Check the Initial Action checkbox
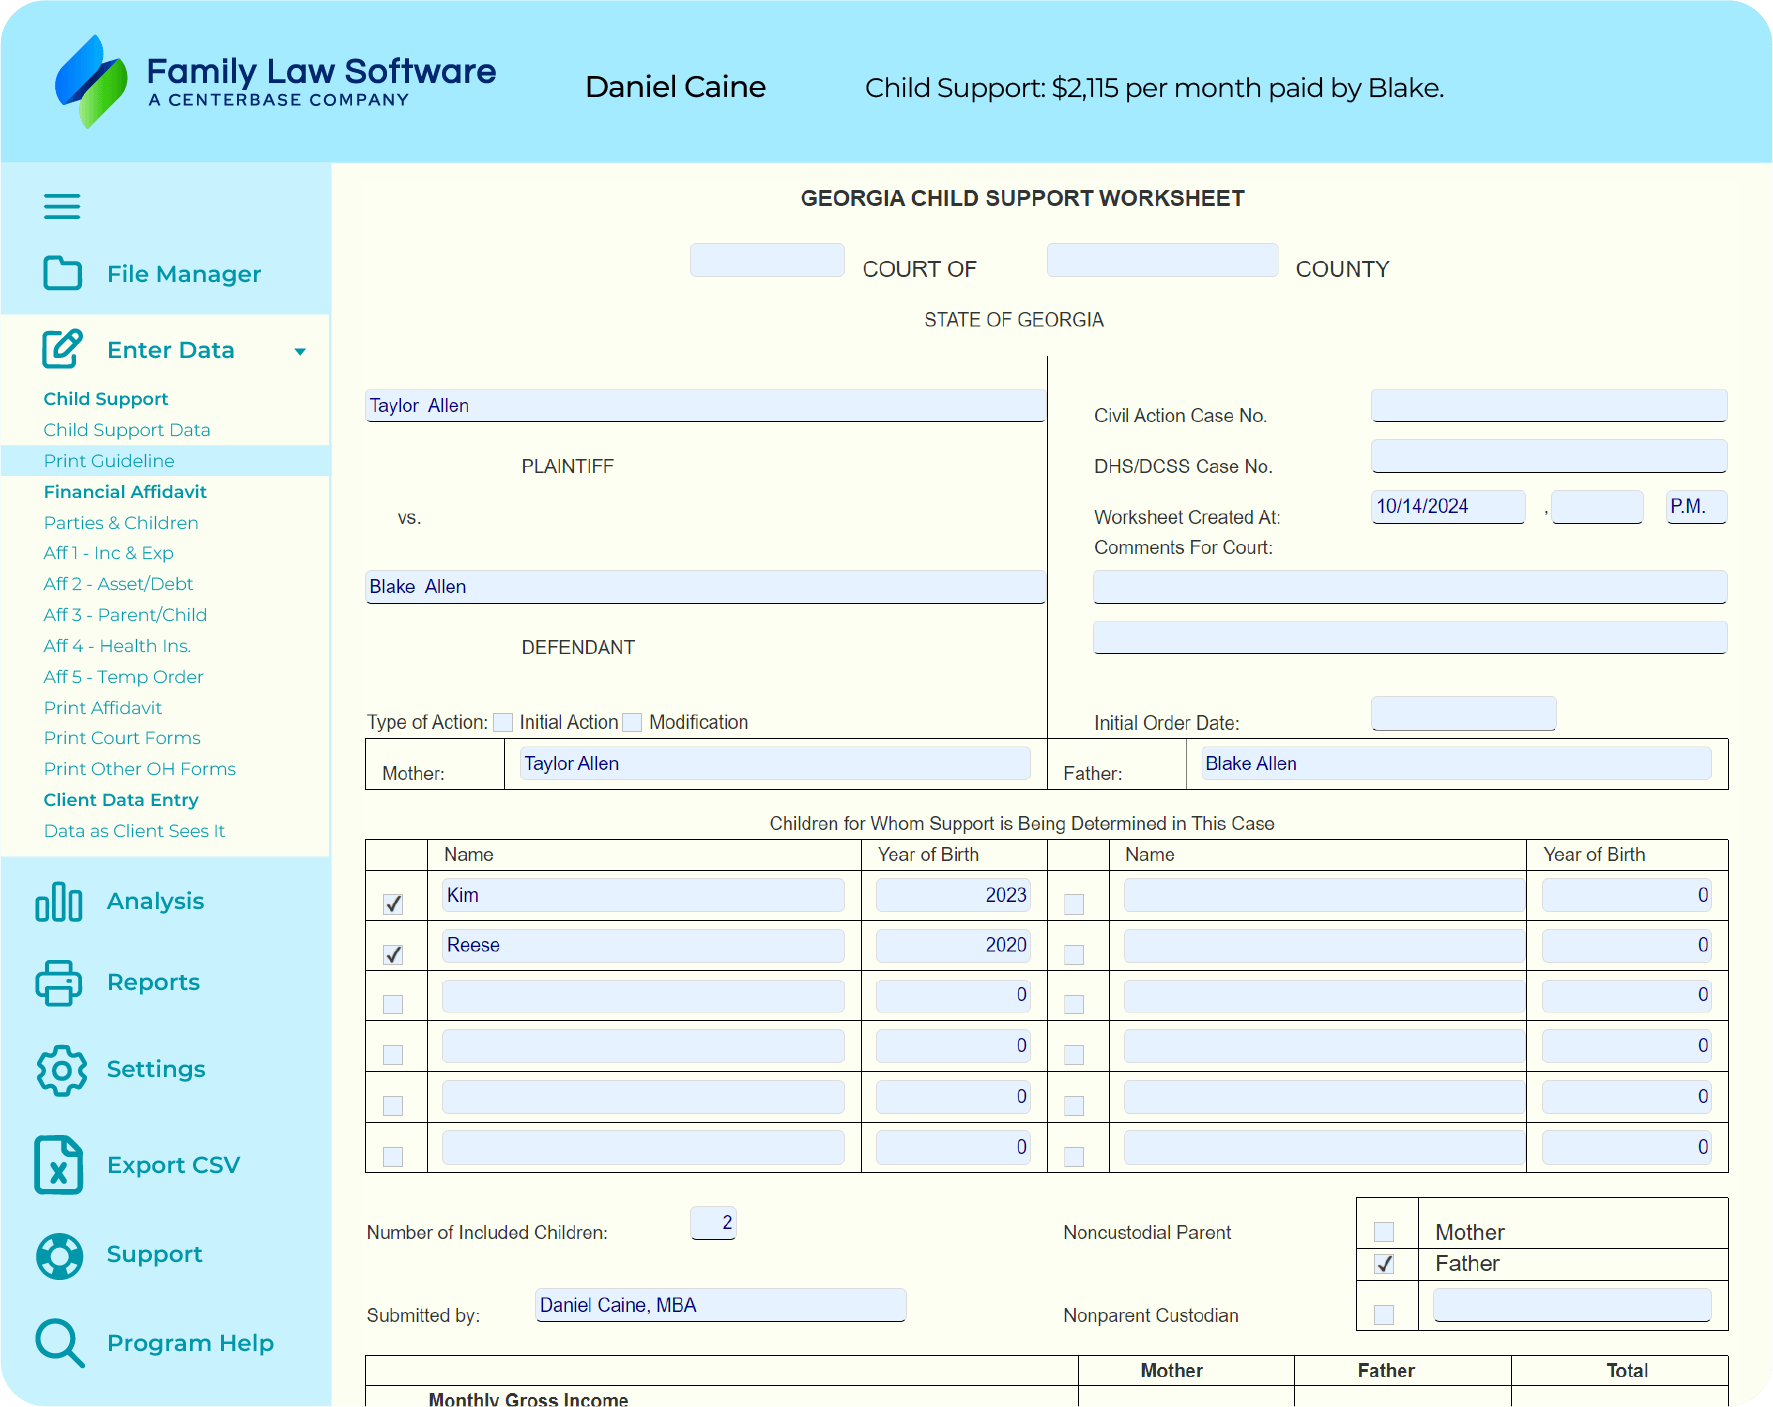 click(x=503, y=722)
